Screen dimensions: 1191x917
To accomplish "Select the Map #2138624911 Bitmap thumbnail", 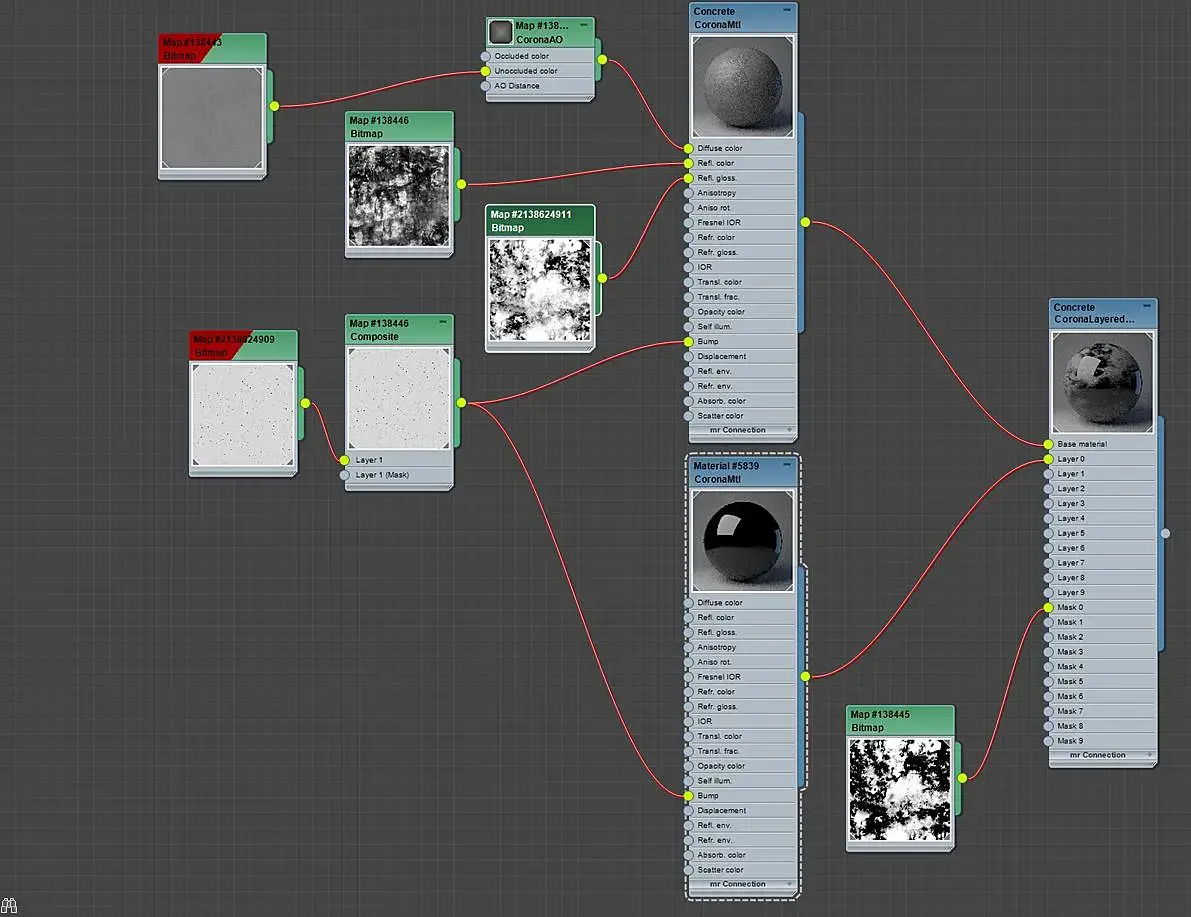I will click(x=540, y=289).
